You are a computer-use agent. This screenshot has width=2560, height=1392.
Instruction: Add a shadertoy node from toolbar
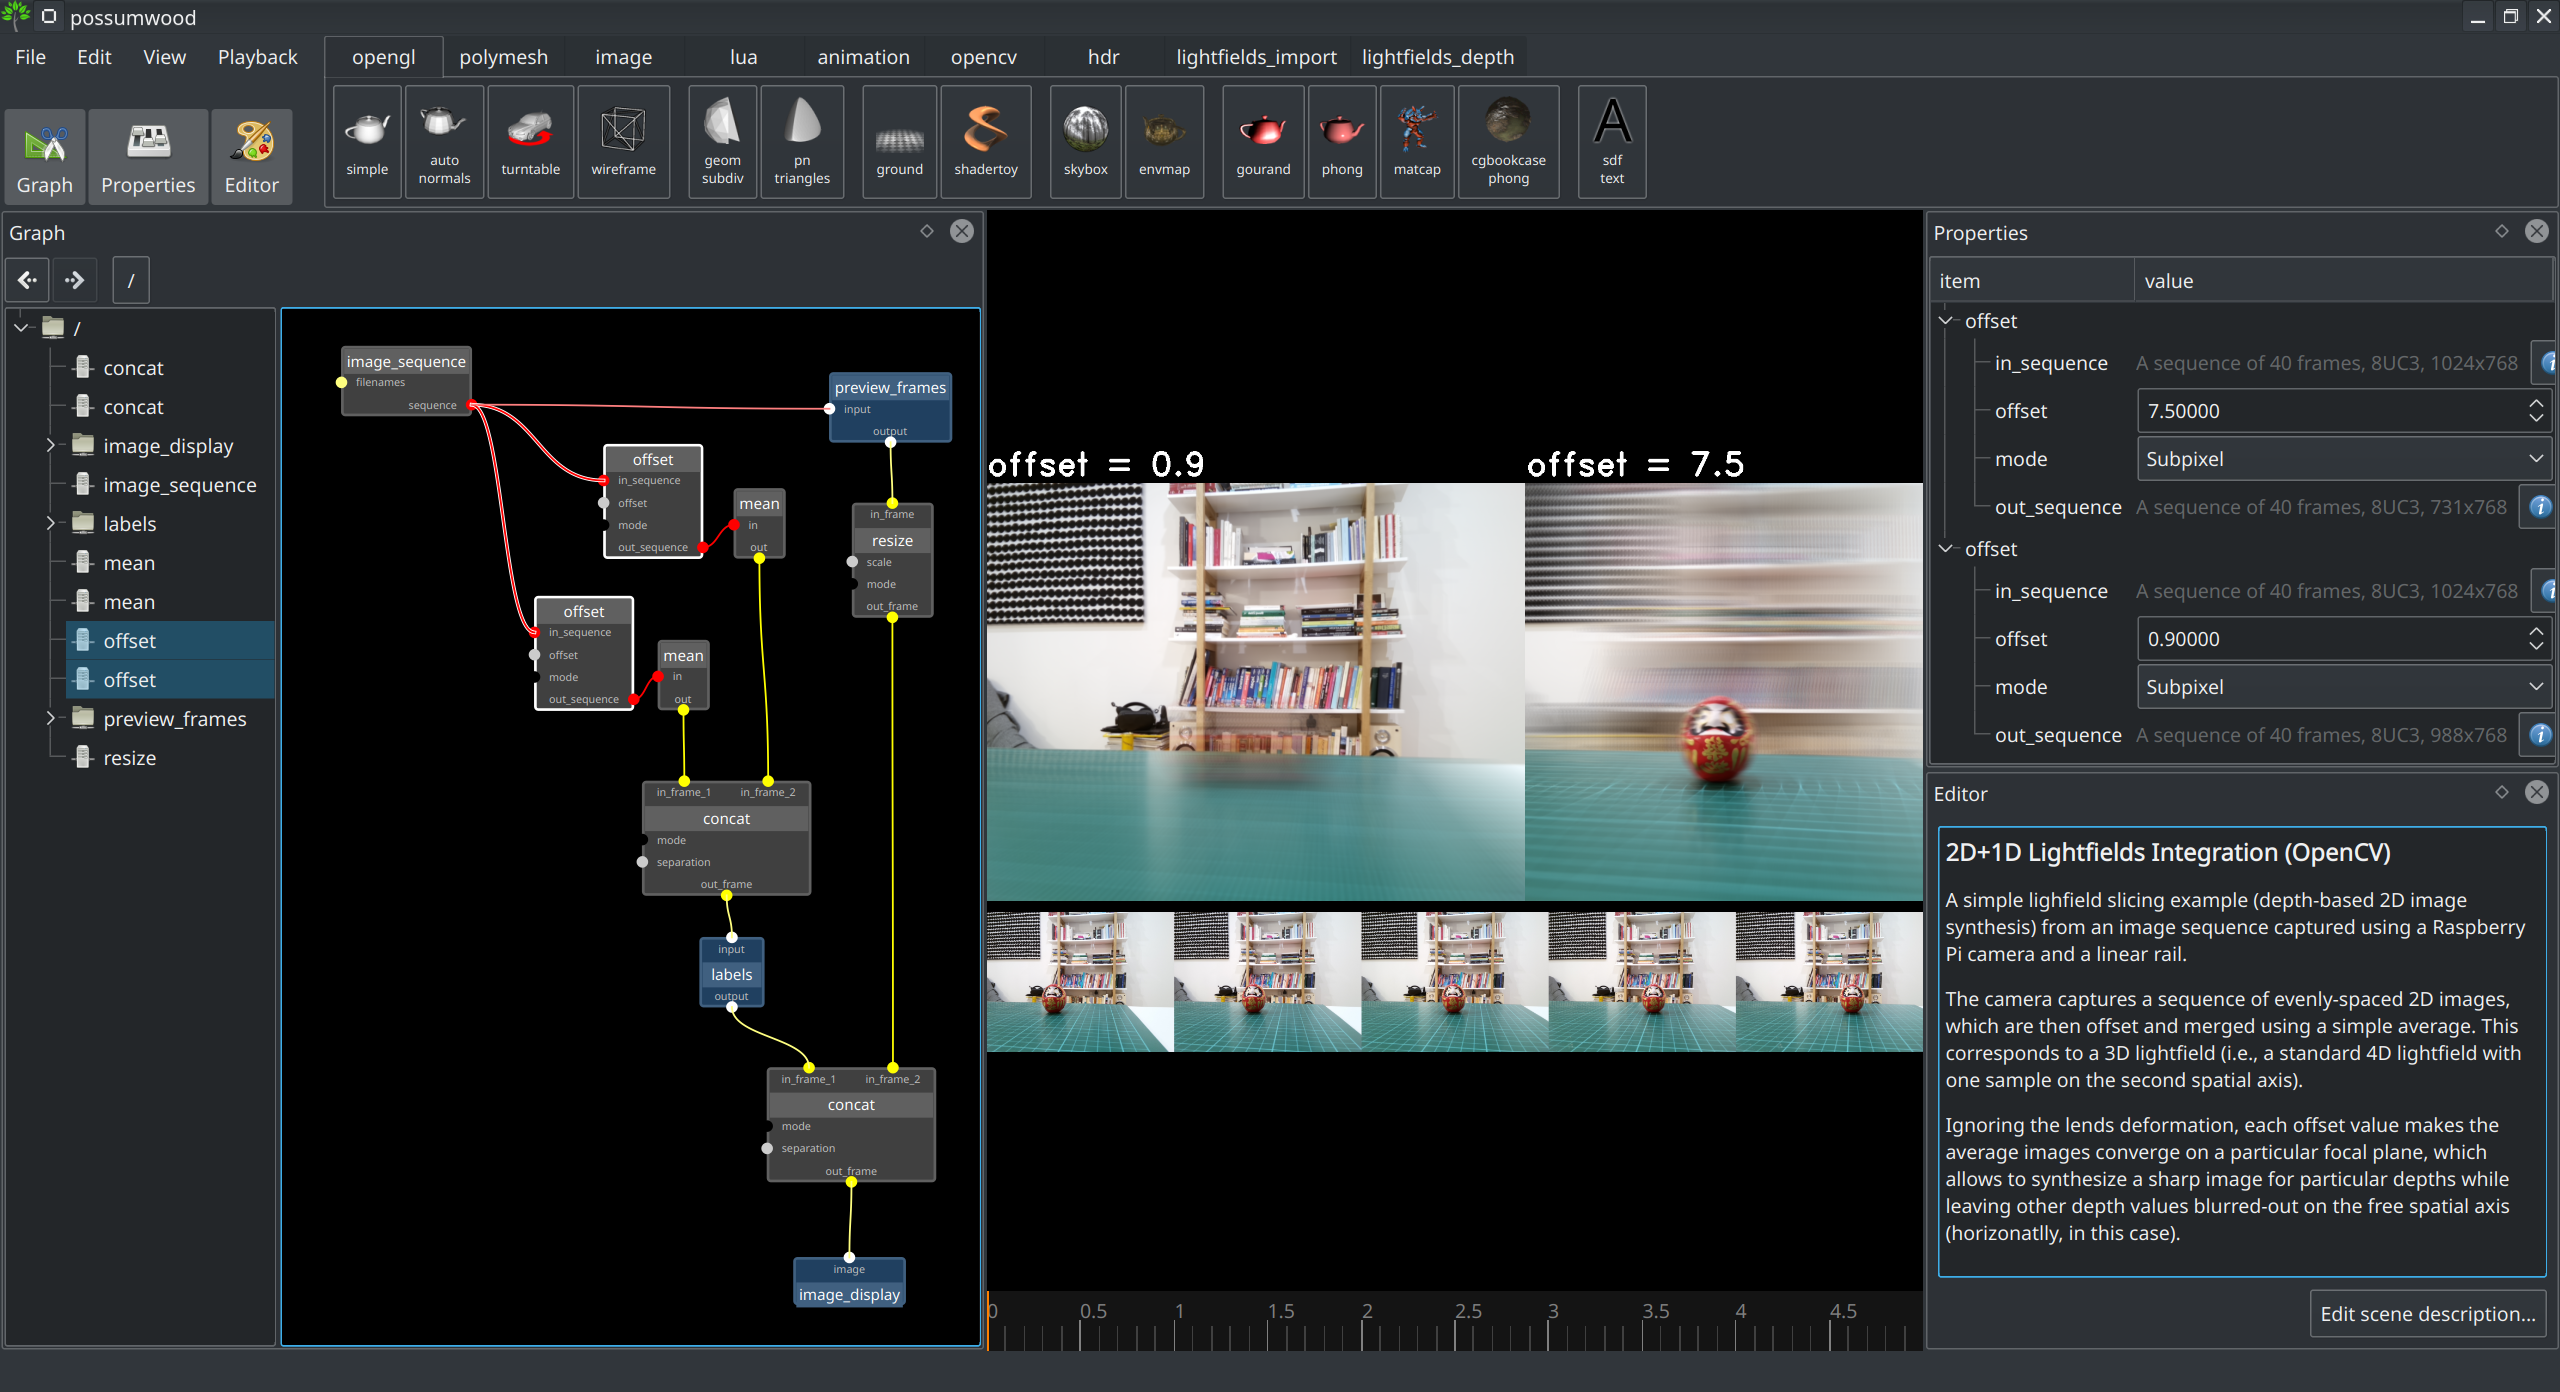985,142
